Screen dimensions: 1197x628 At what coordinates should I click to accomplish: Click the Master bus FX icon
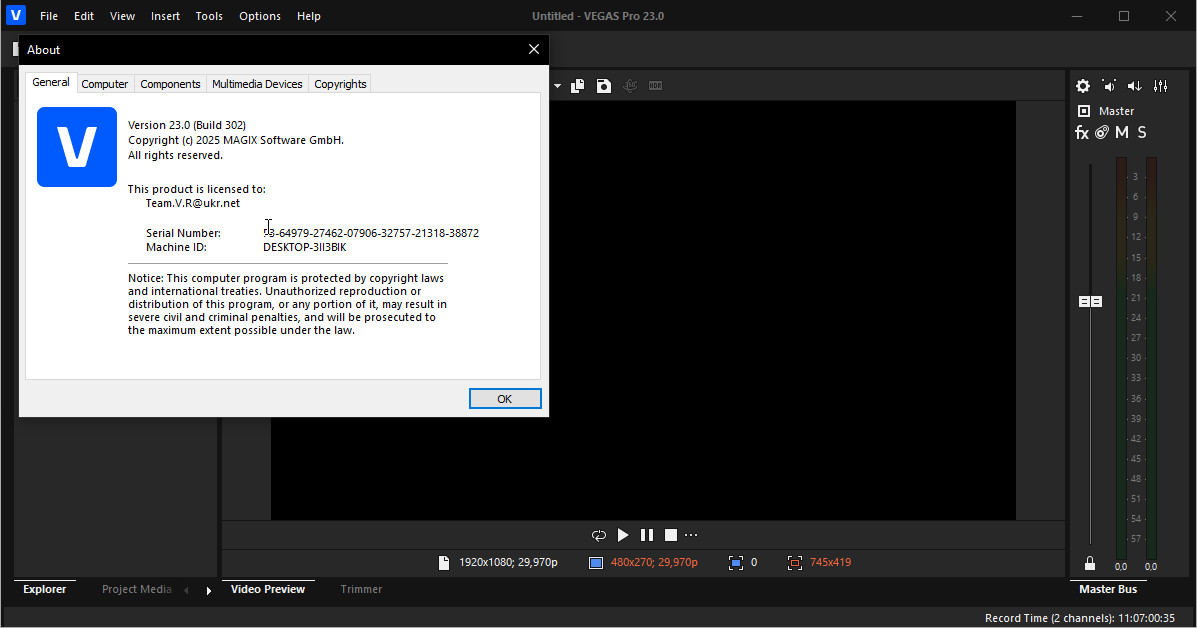coord(1081,132)
